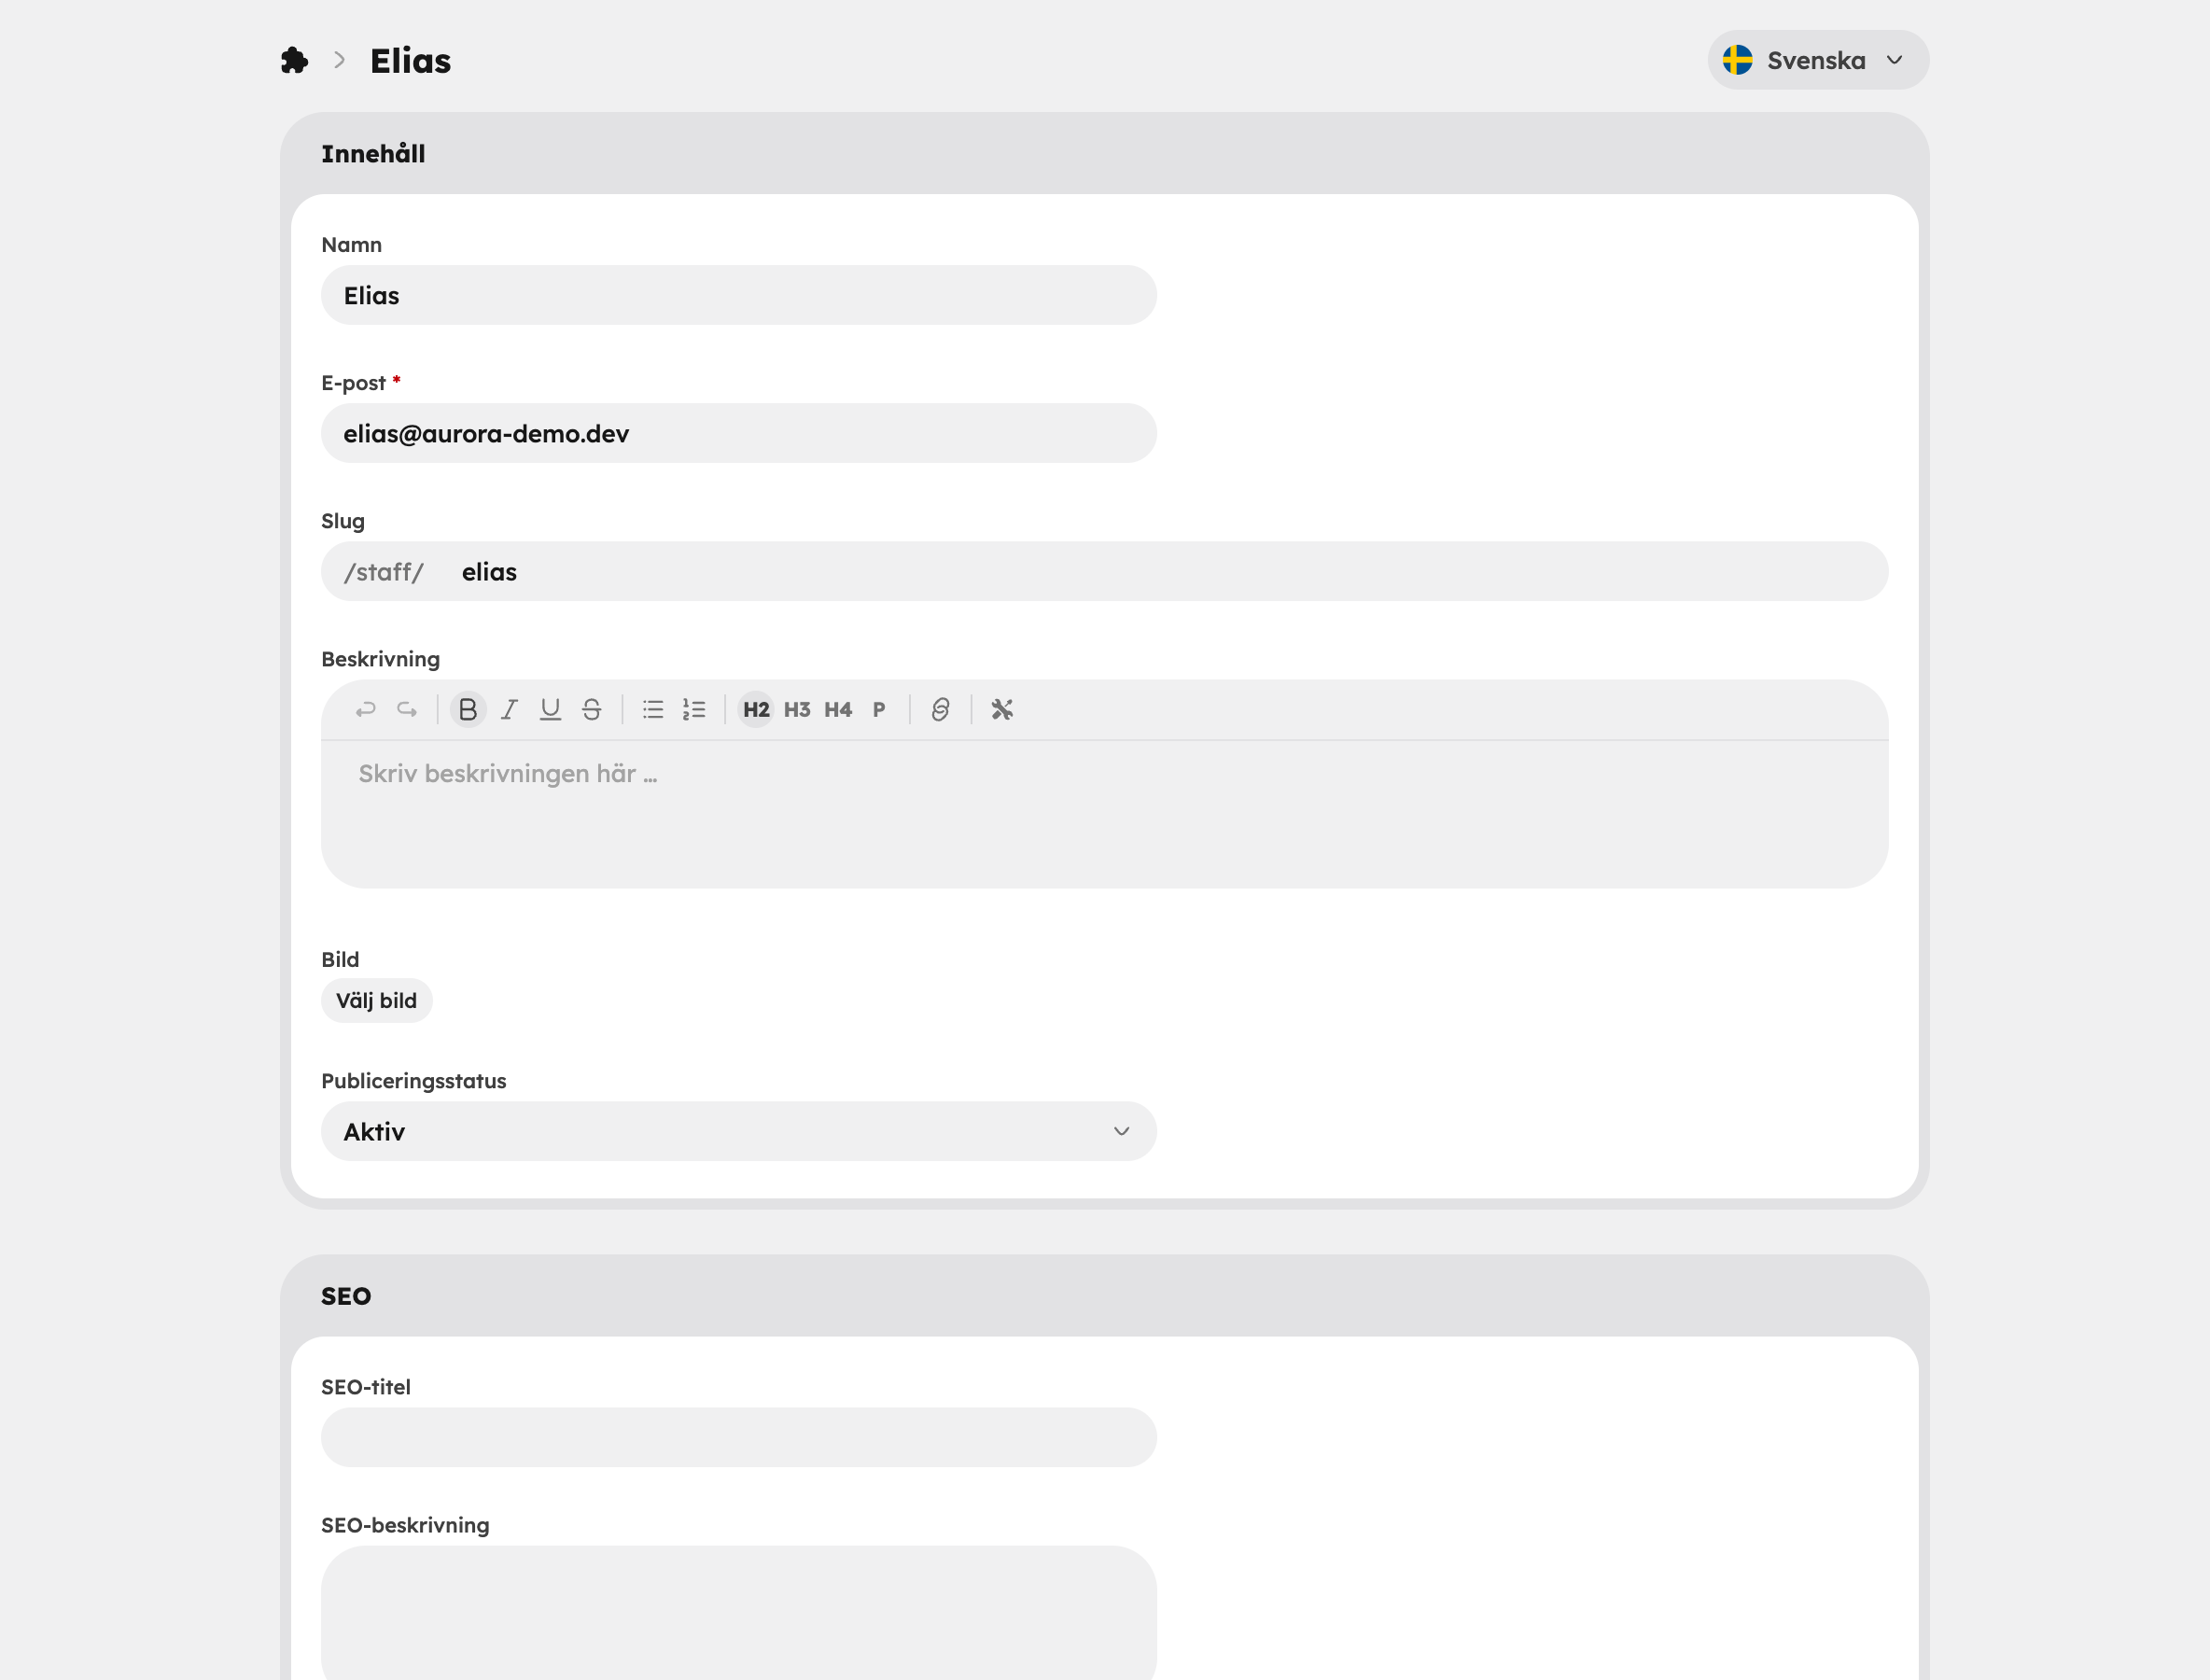Apply H4 heading style
The image size is (2210, 1680).
838,709
